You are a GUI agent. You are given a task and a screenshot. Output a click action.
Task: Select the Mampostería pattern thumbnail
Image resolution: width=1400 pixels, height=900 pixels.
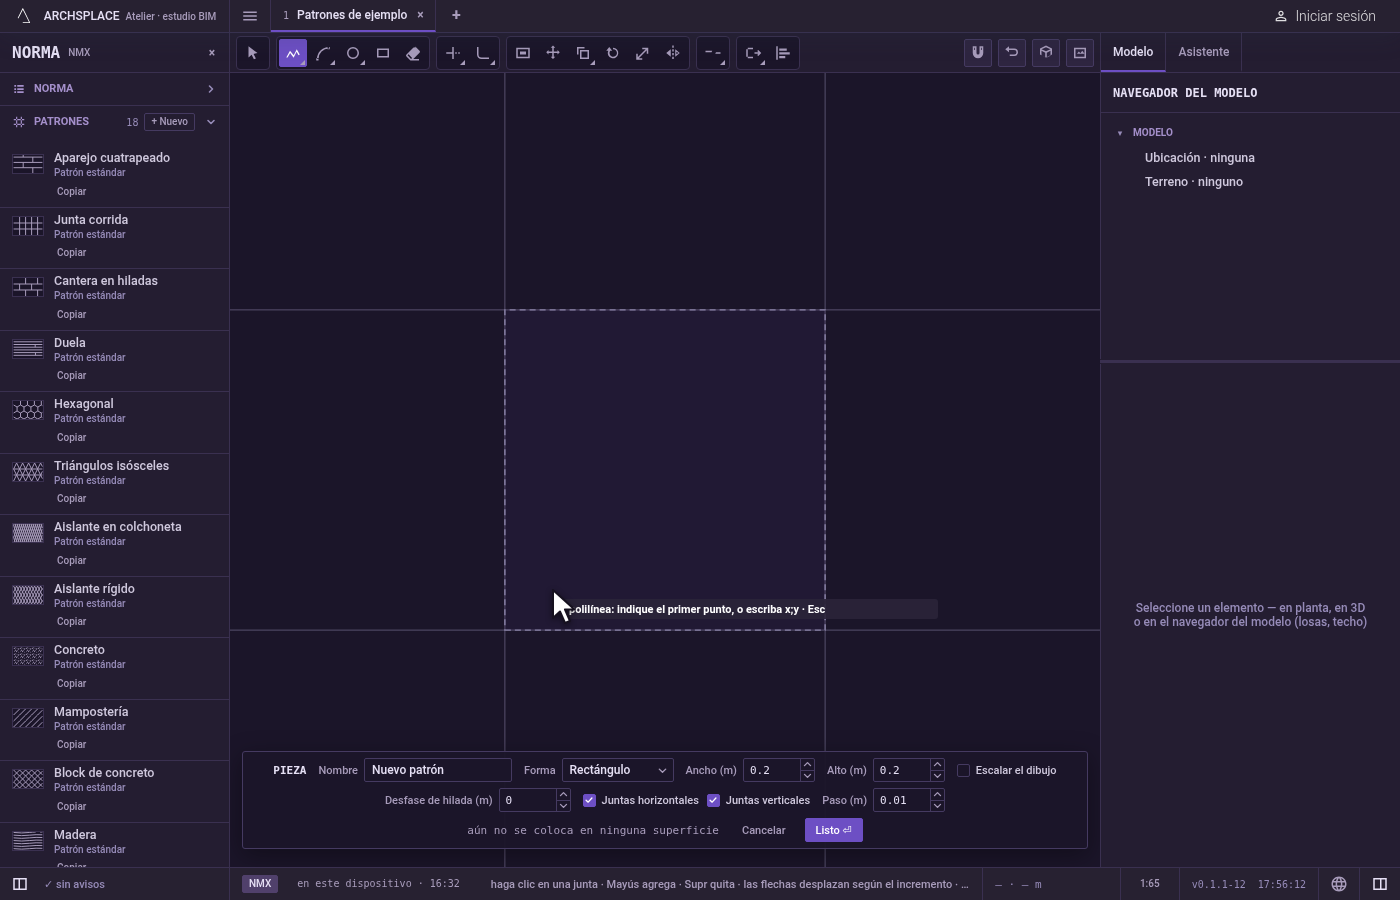[28, 718]
